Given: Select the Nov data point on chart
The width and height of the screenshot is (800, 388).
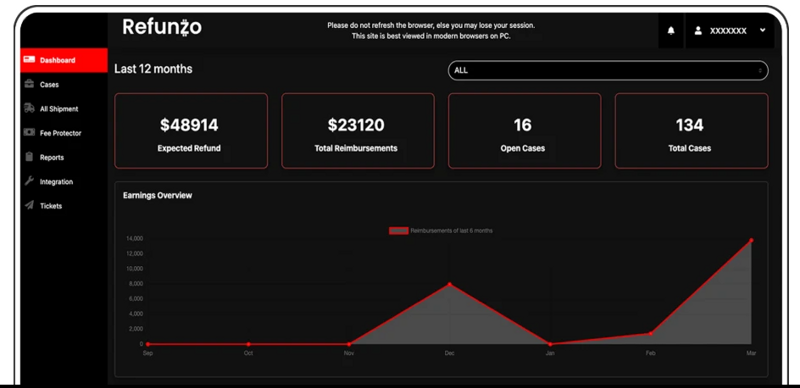Looking at the screenshot, I should coord(349,344).
